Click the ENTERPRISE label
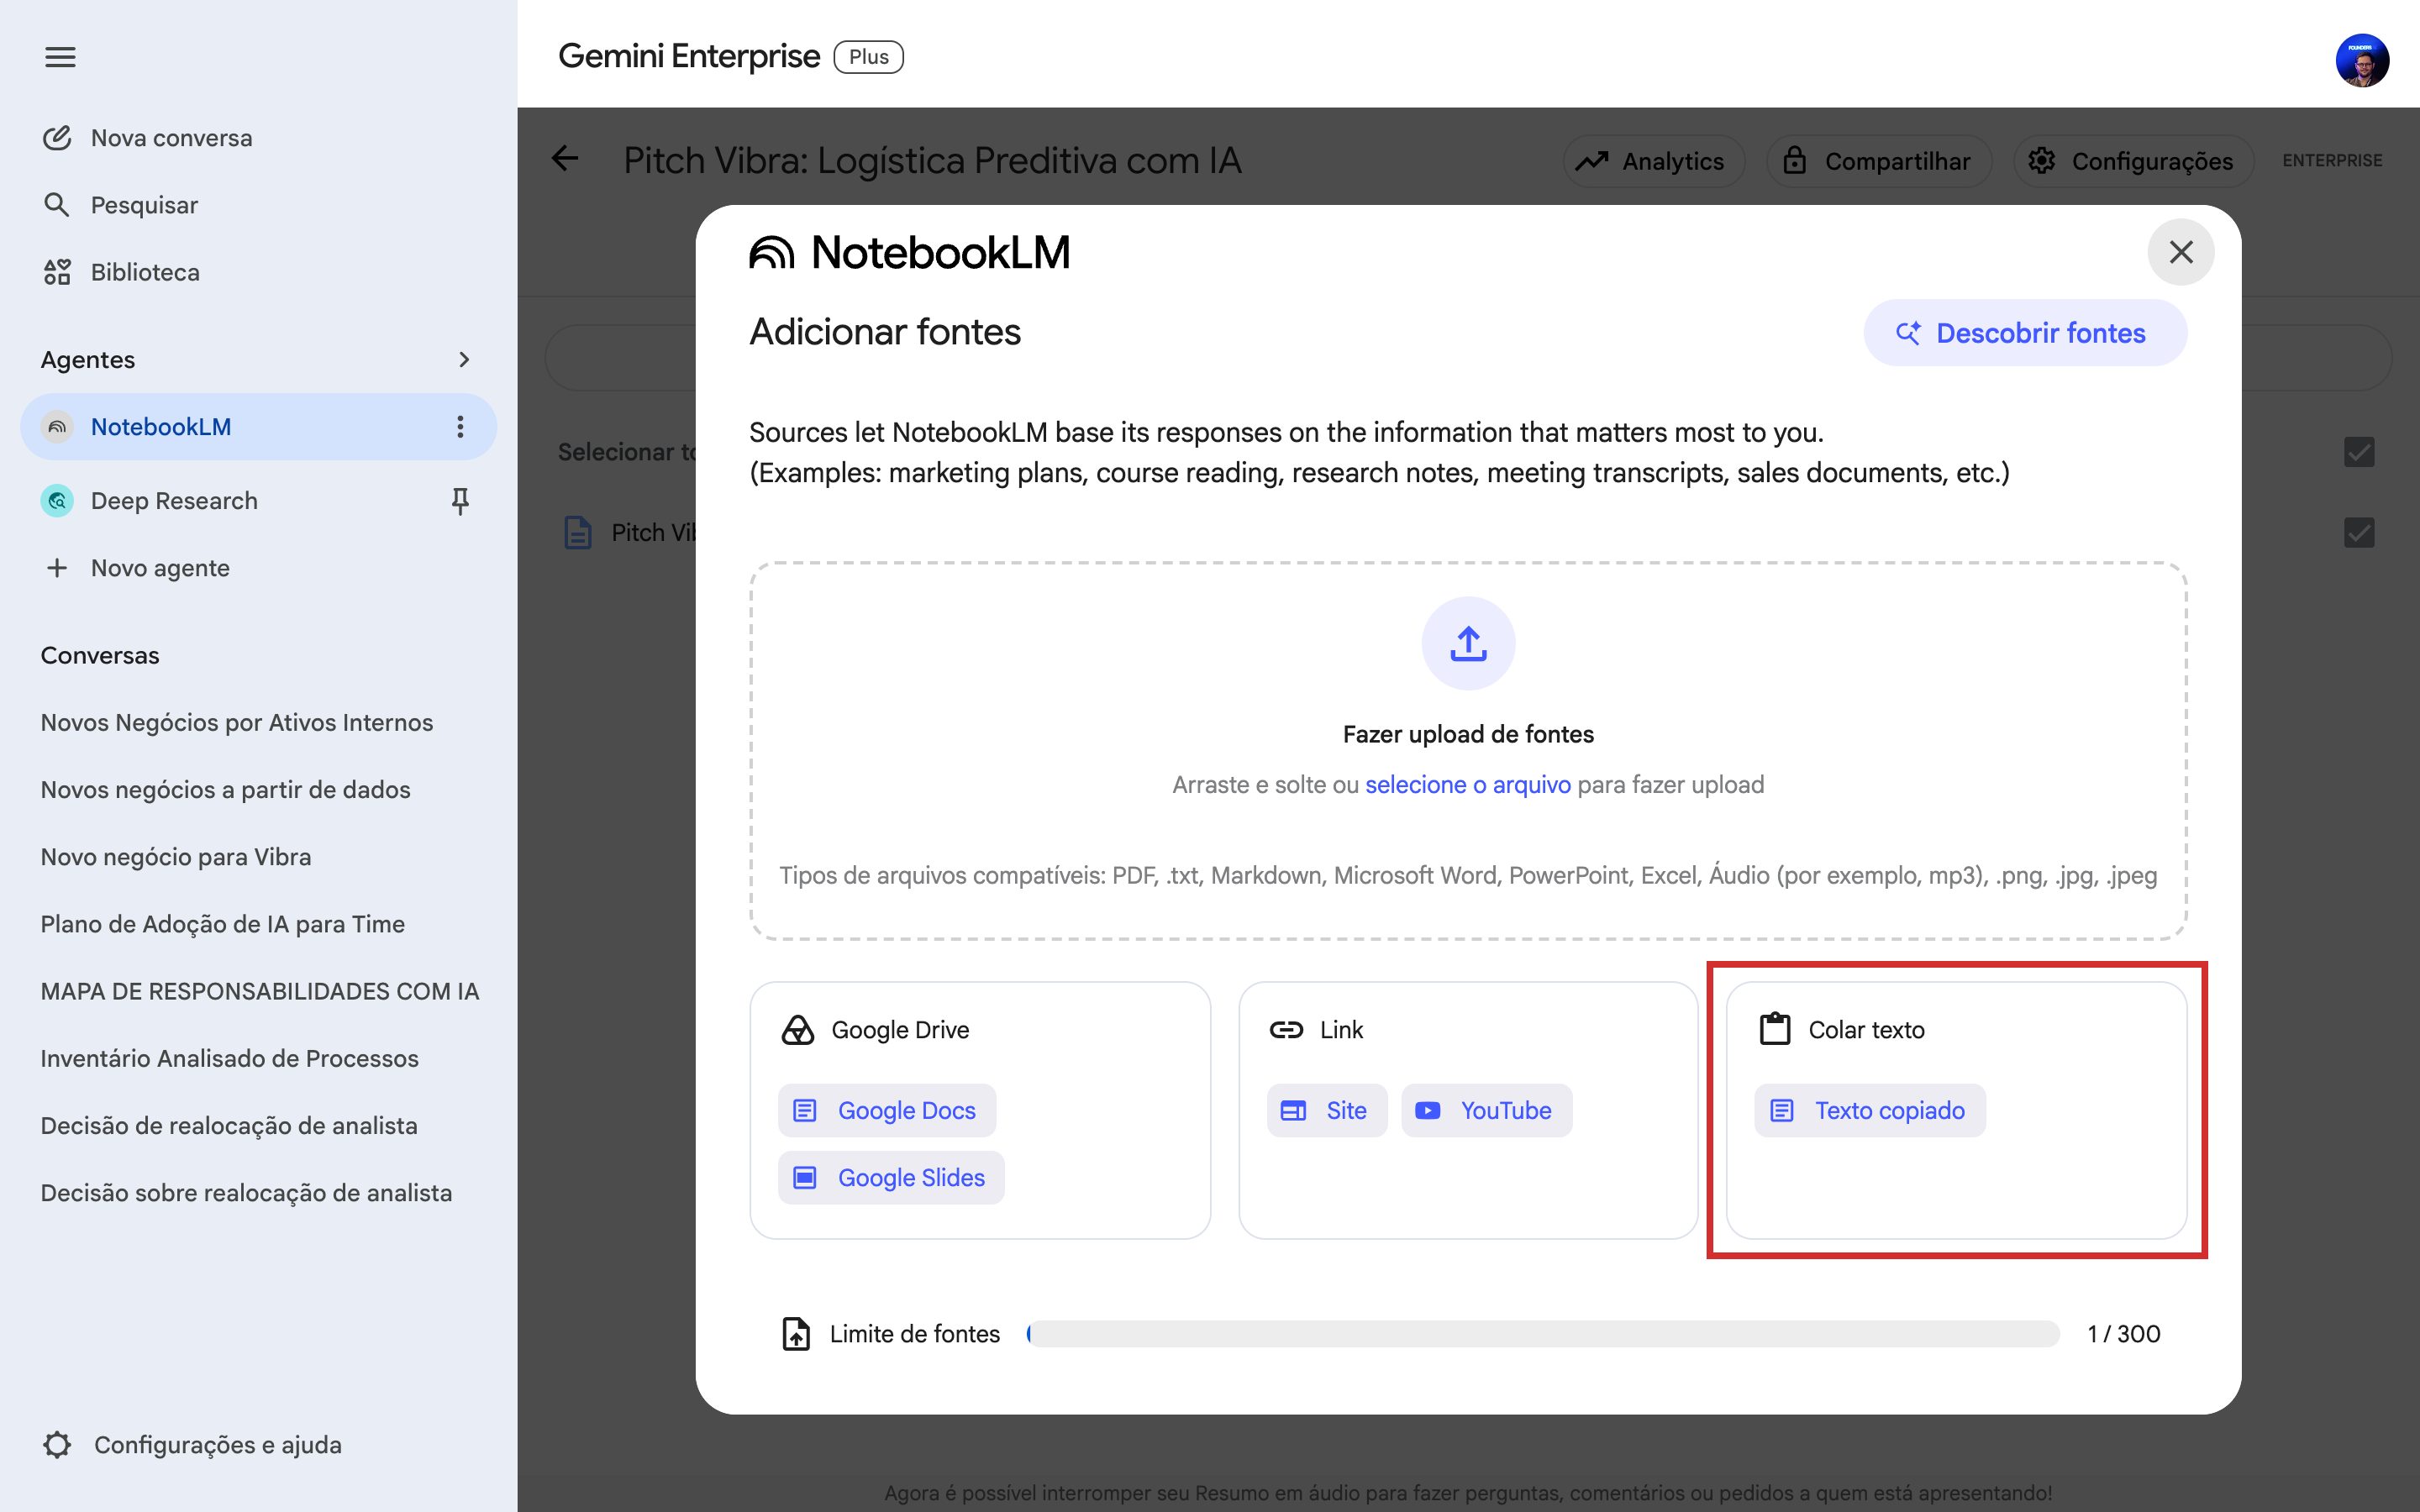The width and height of the screenshot is (2420, 1512). (x=2332, y=161)
